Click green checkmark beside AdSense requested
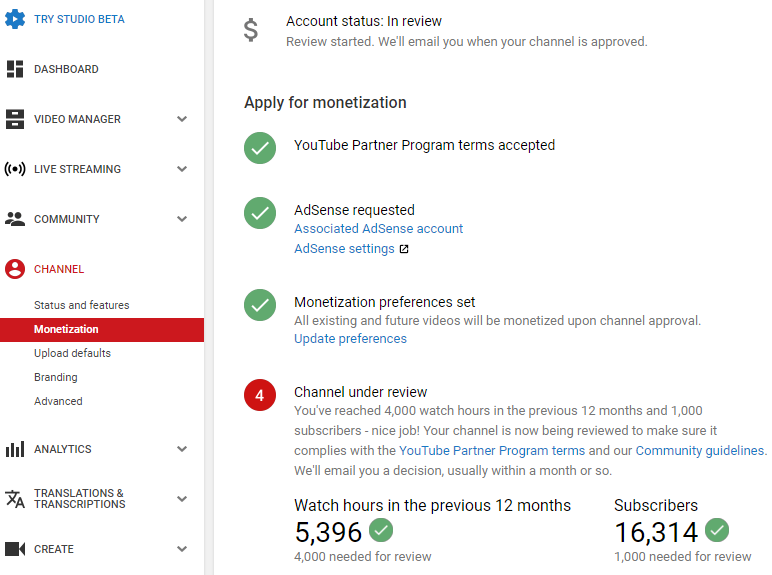Image resolution: width=772 pixels, height=575 pixels. pyautogui.click(x=260, y=213)
